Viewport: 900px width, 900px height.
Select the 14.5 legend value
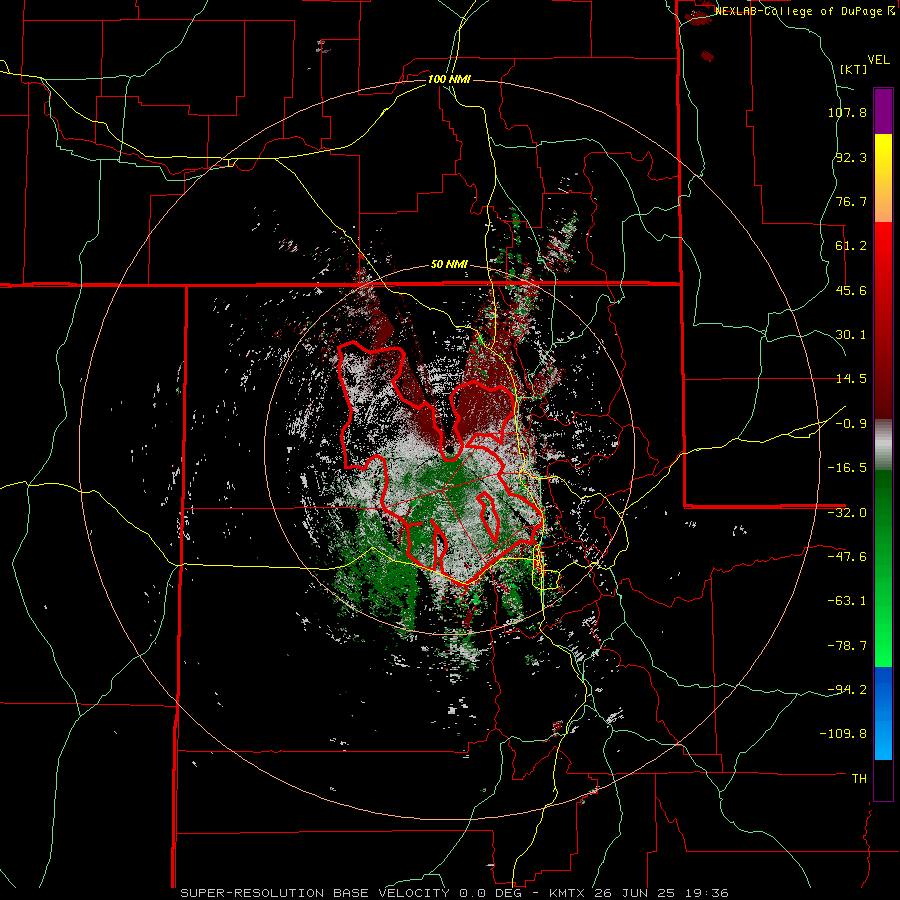coord(851,379)
